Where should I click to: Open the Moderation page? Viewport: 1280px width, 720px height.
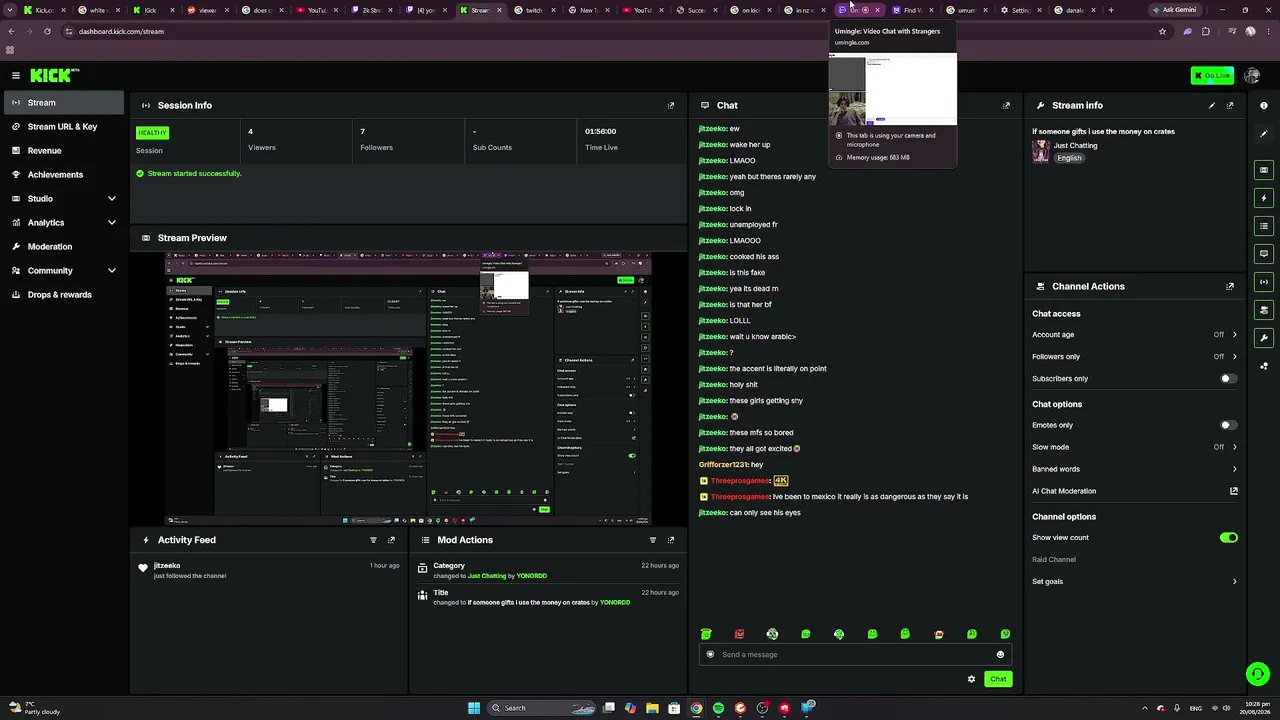point(64,247)
